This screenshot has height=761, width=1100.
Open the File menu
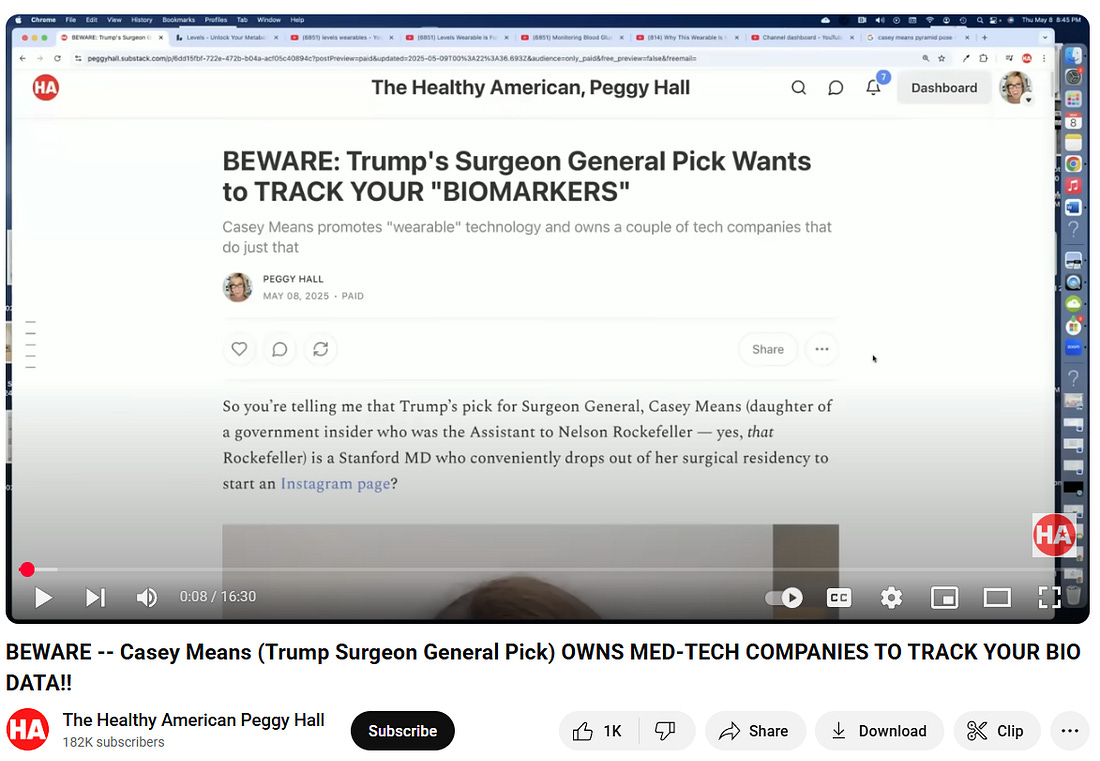point(71,20)
